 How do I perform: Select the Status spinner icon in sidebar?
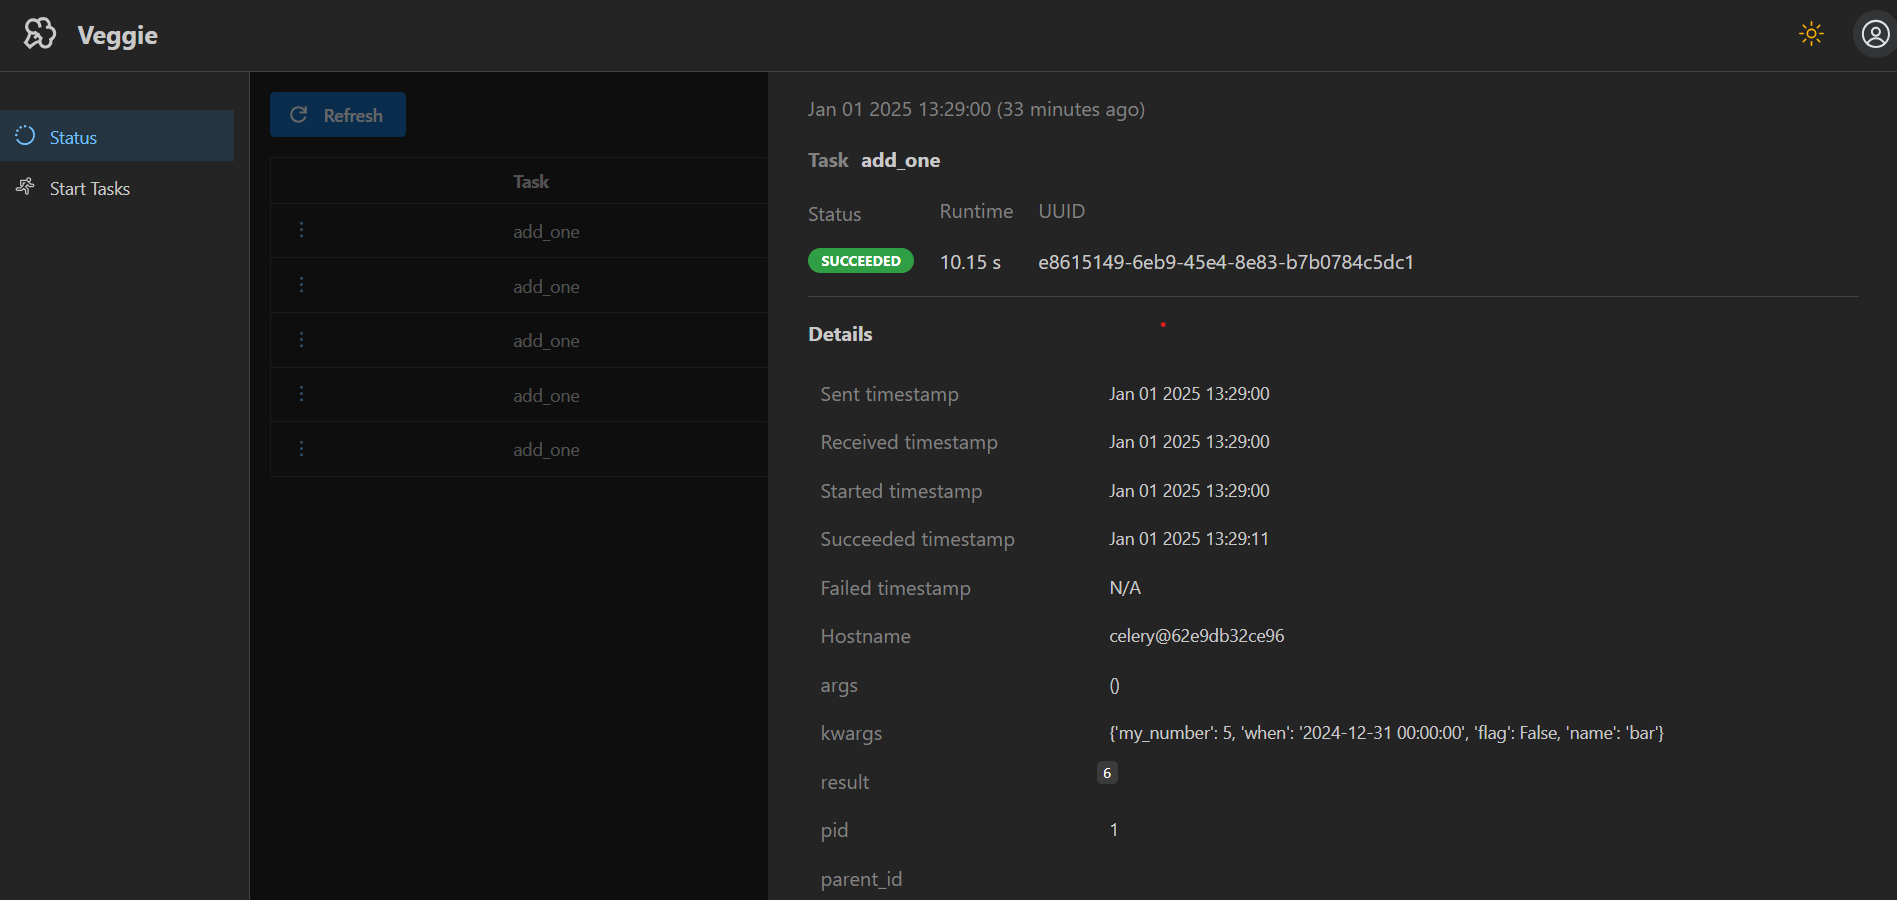pyautogui.click(x=26, y=136)
